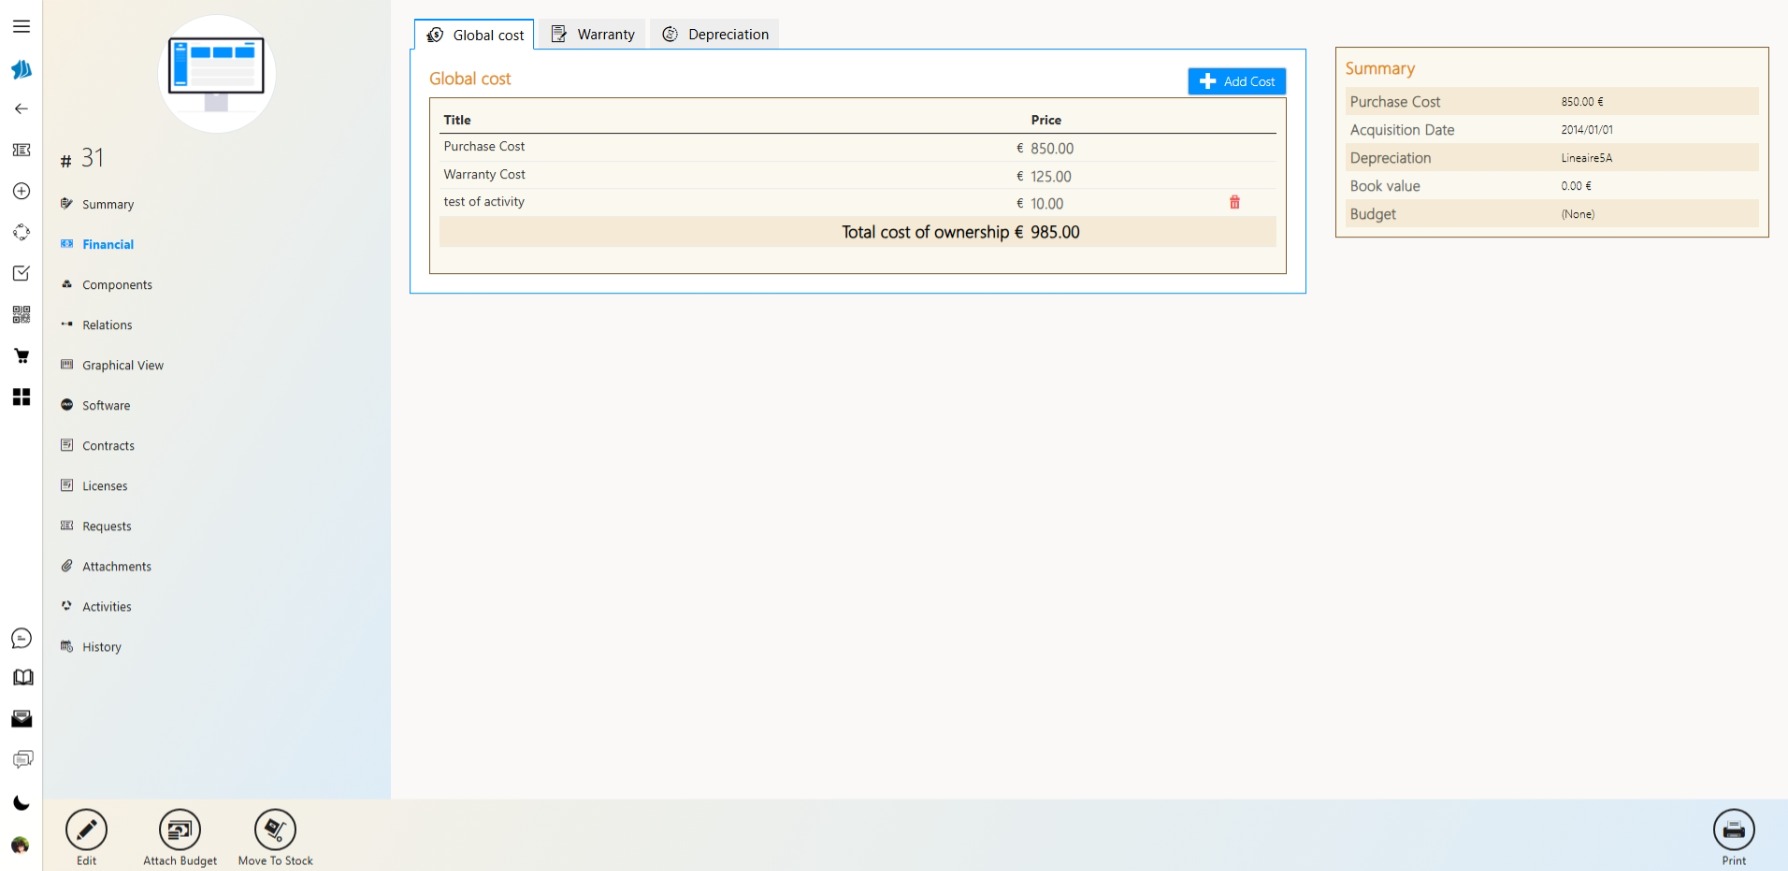
Task: Open the Licenses section
Action: tap(104, 486)
